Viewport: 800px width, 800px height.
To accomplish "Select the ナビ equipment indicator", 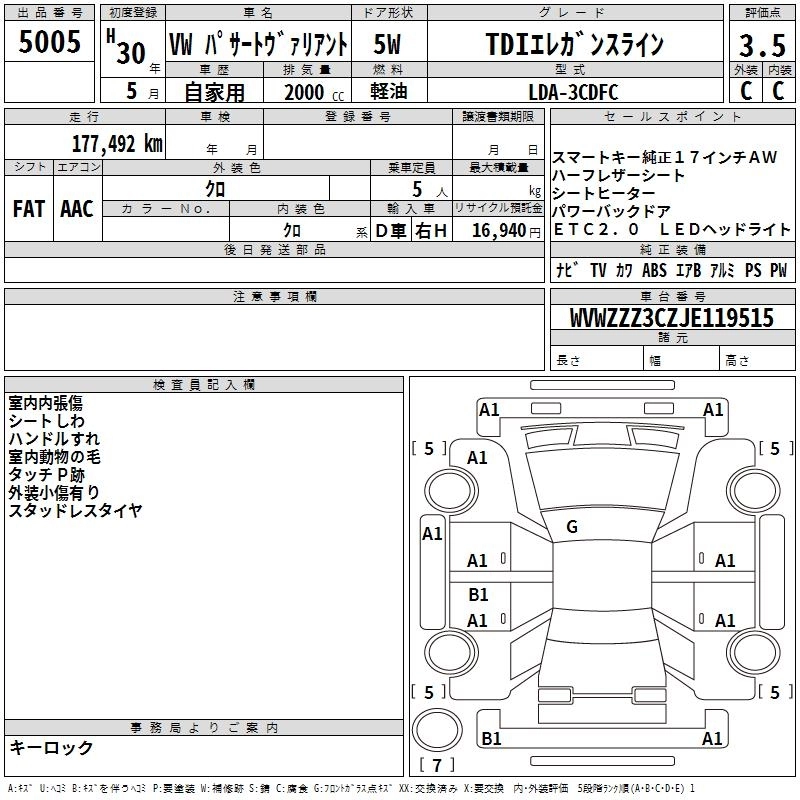I will tap(563, 270).
